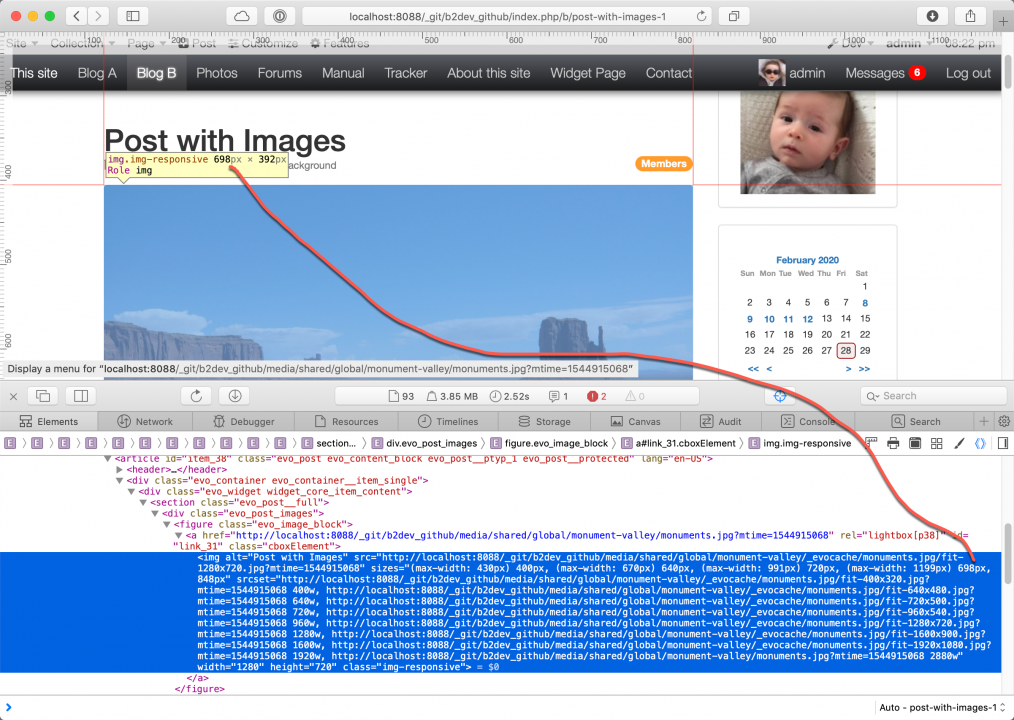The image size is (1014, 720).
Task: Open the 1Password extension button
Action: (x=279, y=16)
